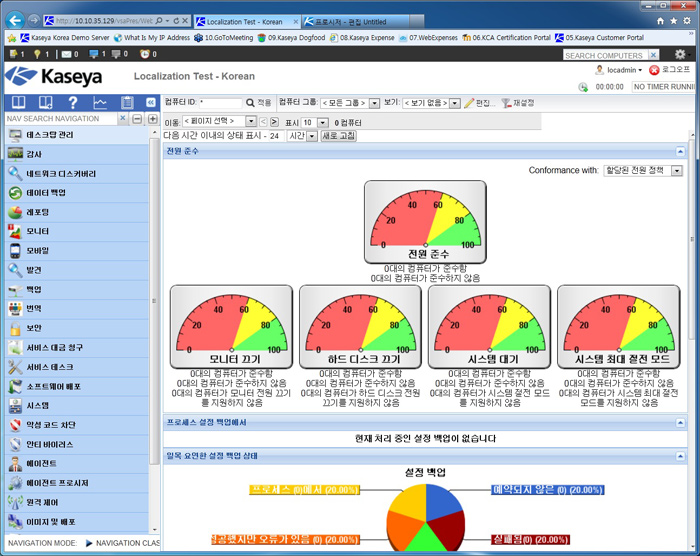This screenshot has width=700, height=556.
Task: Click green pie slice in 설정 백업 chart
Action: (x=425, y=537)
